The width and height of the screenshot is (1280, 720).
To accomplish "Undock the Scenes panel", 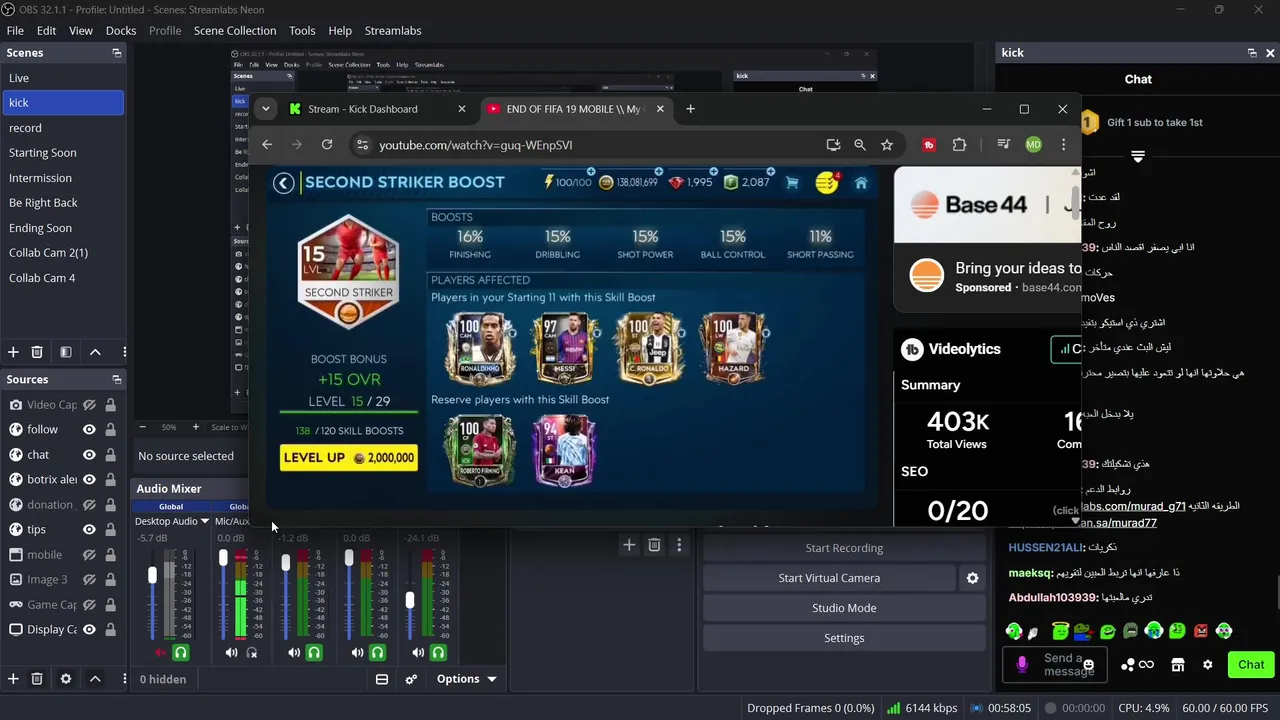I will pyautogui.click(x=116, y=53).
